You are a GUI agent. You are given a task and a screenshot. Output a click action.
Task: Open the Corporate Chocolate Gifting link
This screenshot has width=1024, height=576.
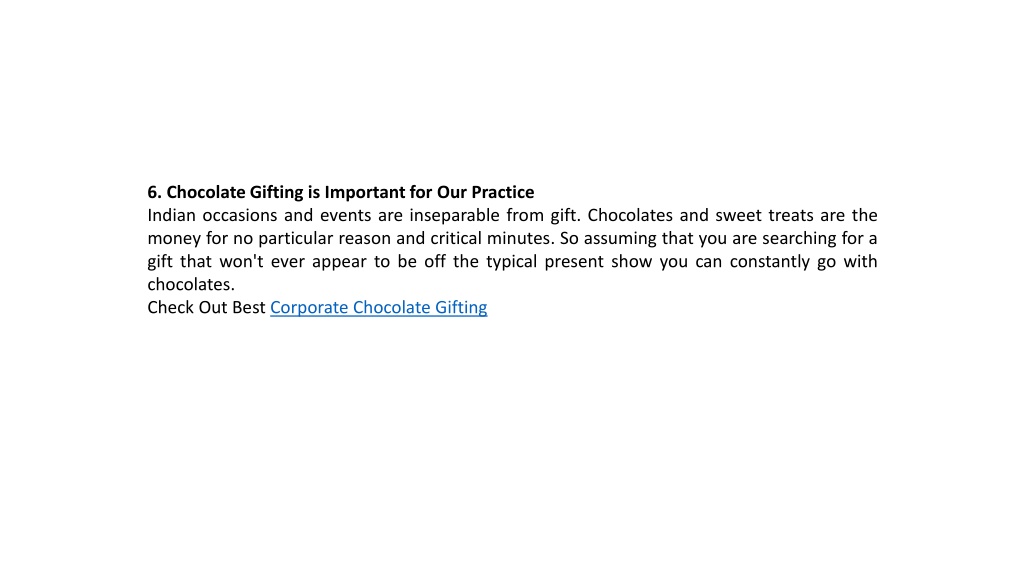(378, 307)
